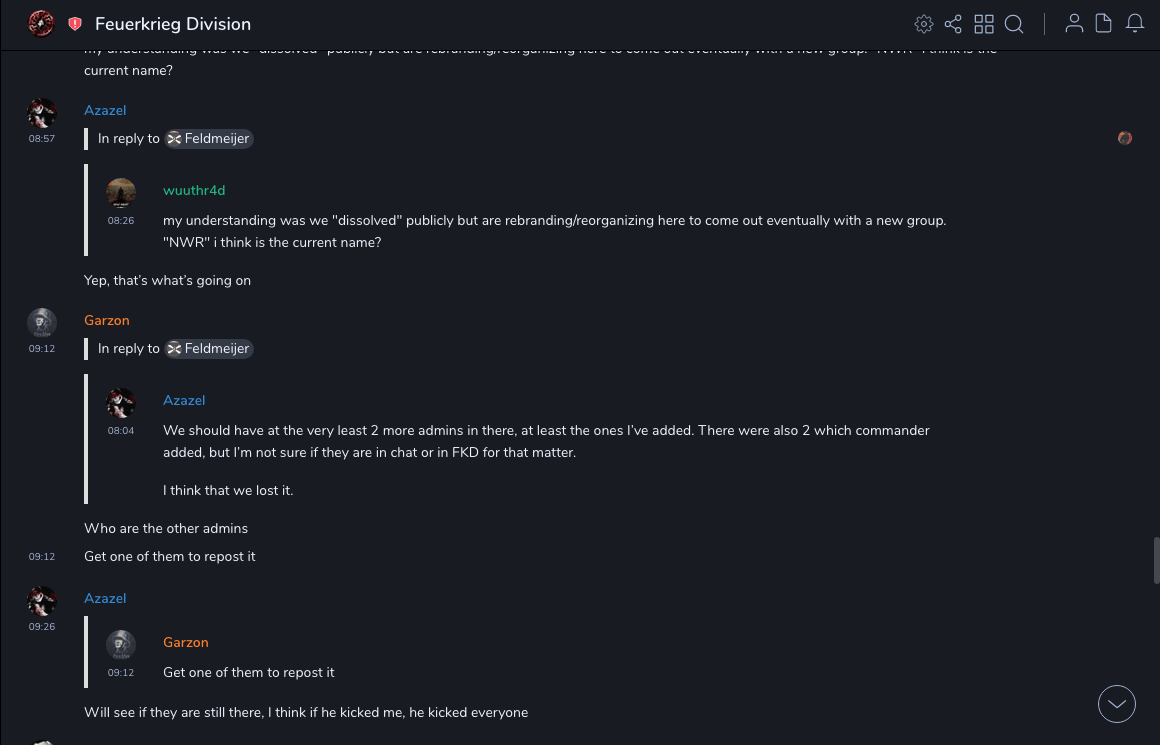The width and height of the screenshot is (1160, 745).
Task: Open the Feldmeijer mention pill under Garzon
Action: point(209,349)
